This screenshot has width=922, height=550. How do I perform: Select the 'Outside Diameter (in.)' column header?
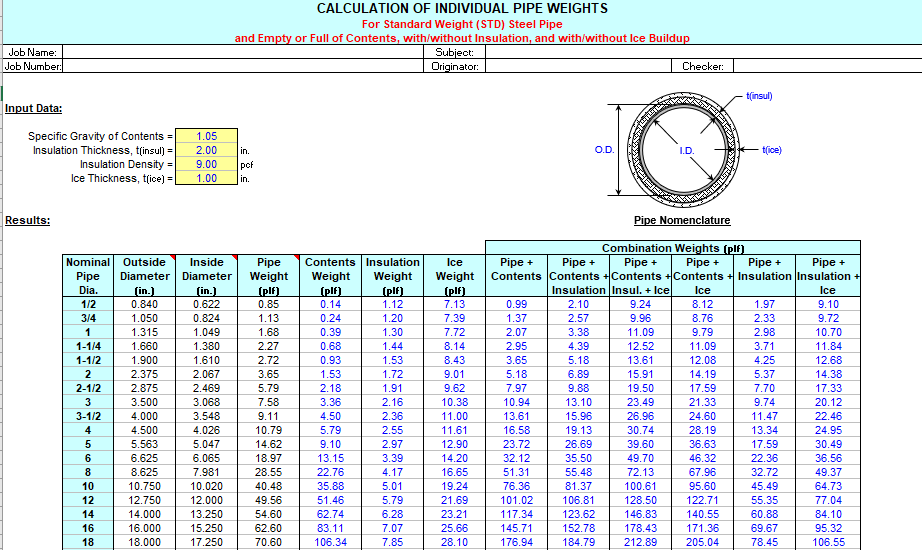[145, 276]
